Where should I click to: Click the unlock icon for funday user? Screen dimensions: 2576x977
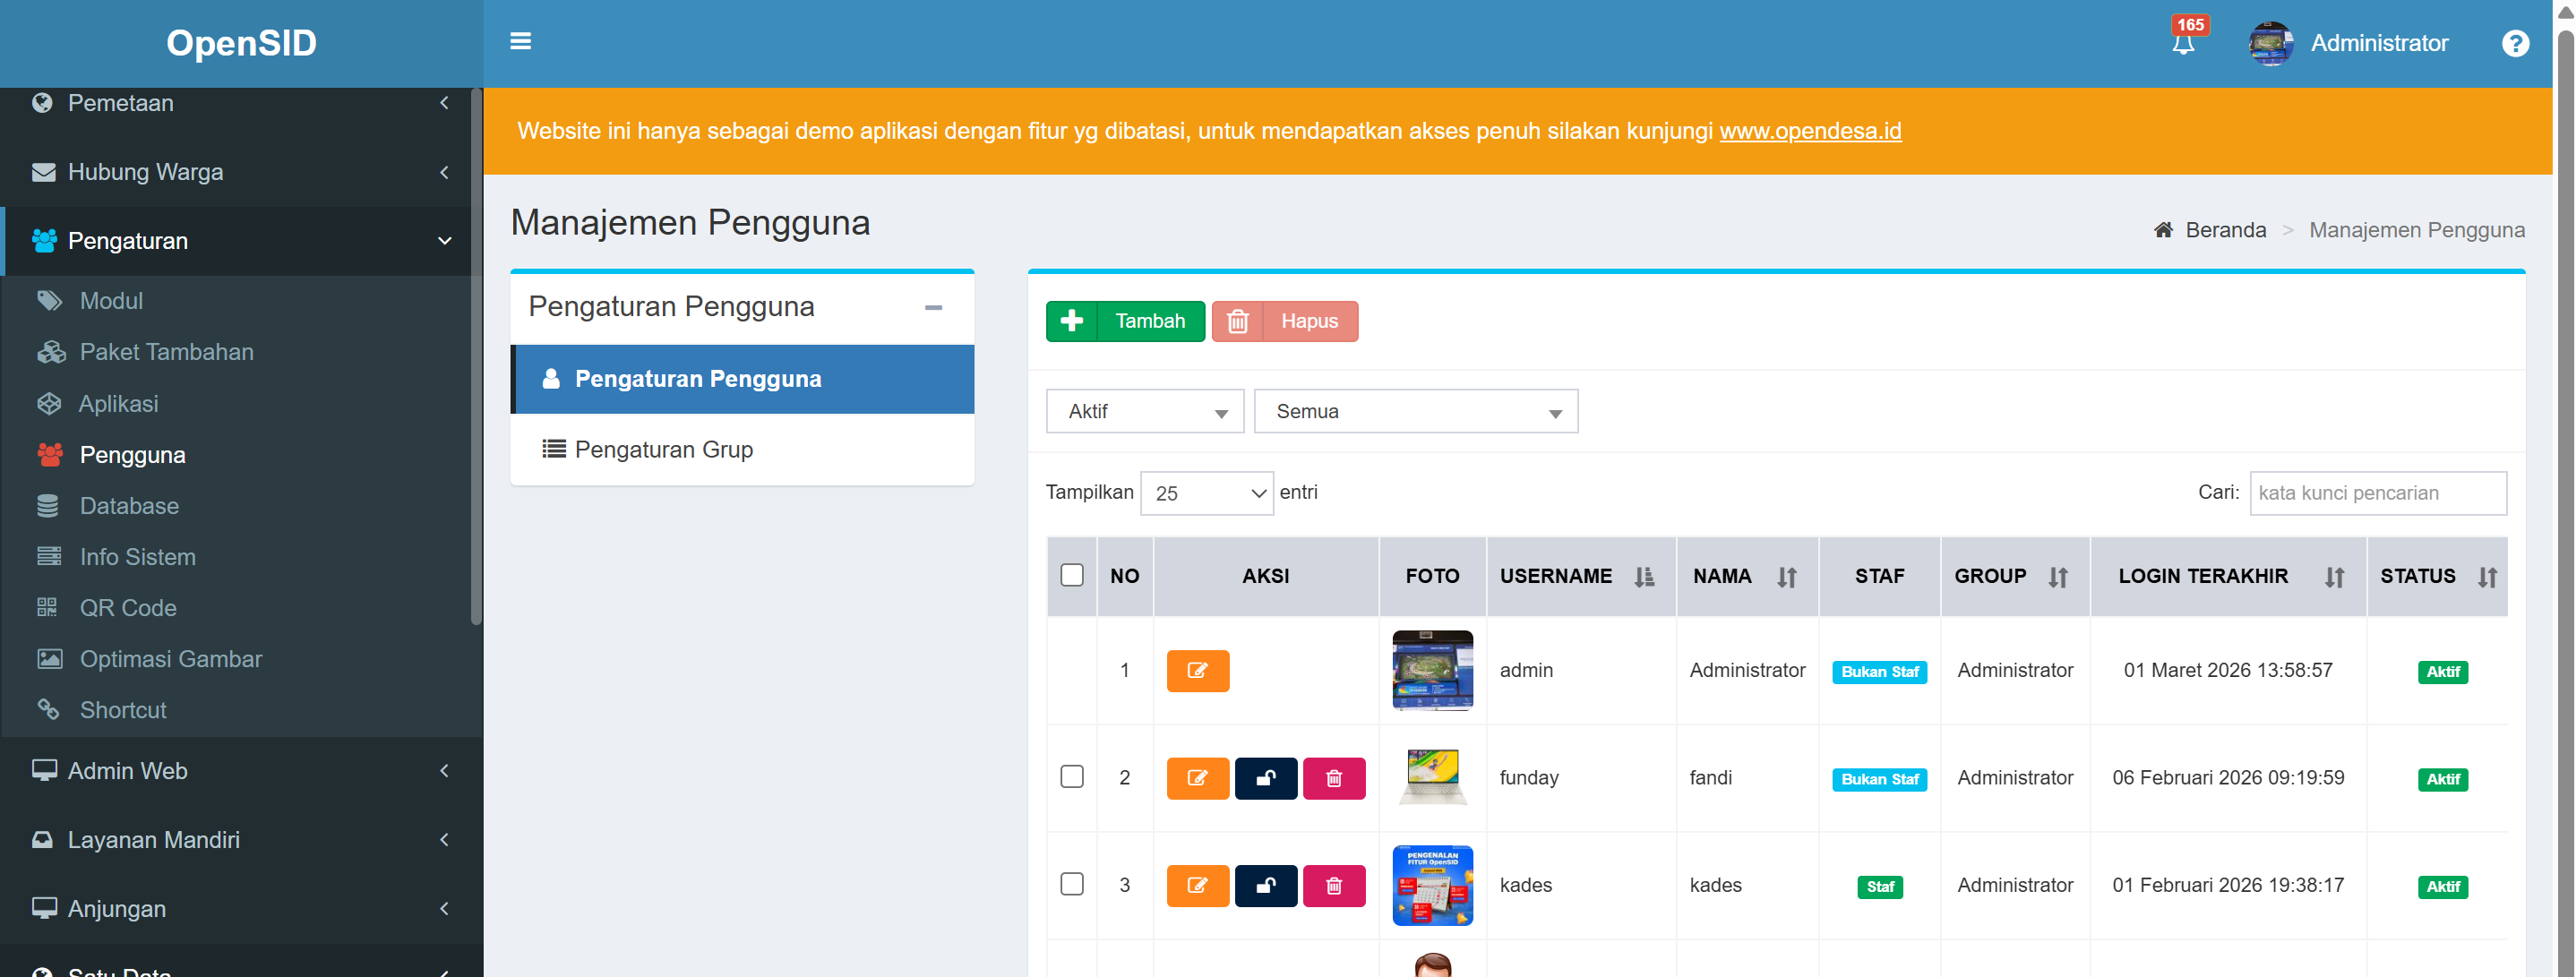tap(1265, 778)
